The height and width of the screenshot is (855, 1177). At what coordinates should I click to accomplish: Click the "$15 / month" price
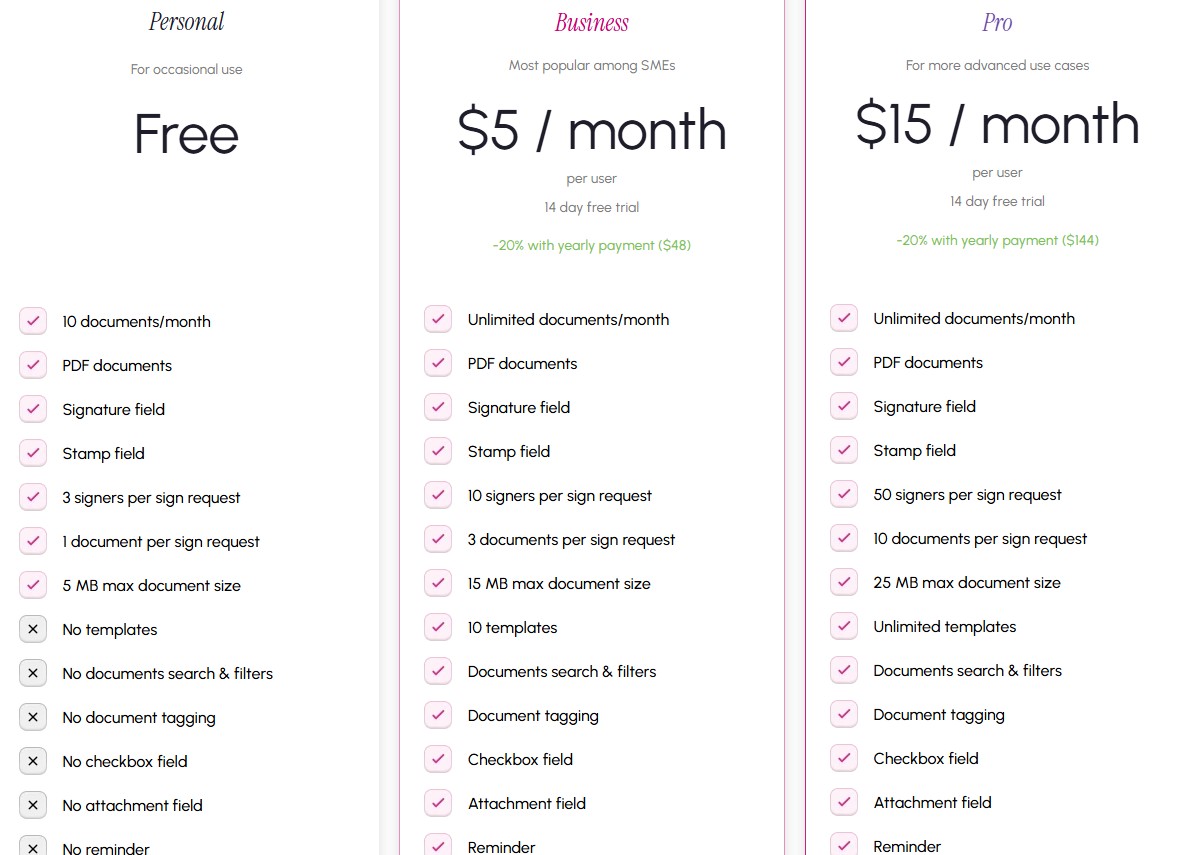pyautogui.click(x=997, y=125)
